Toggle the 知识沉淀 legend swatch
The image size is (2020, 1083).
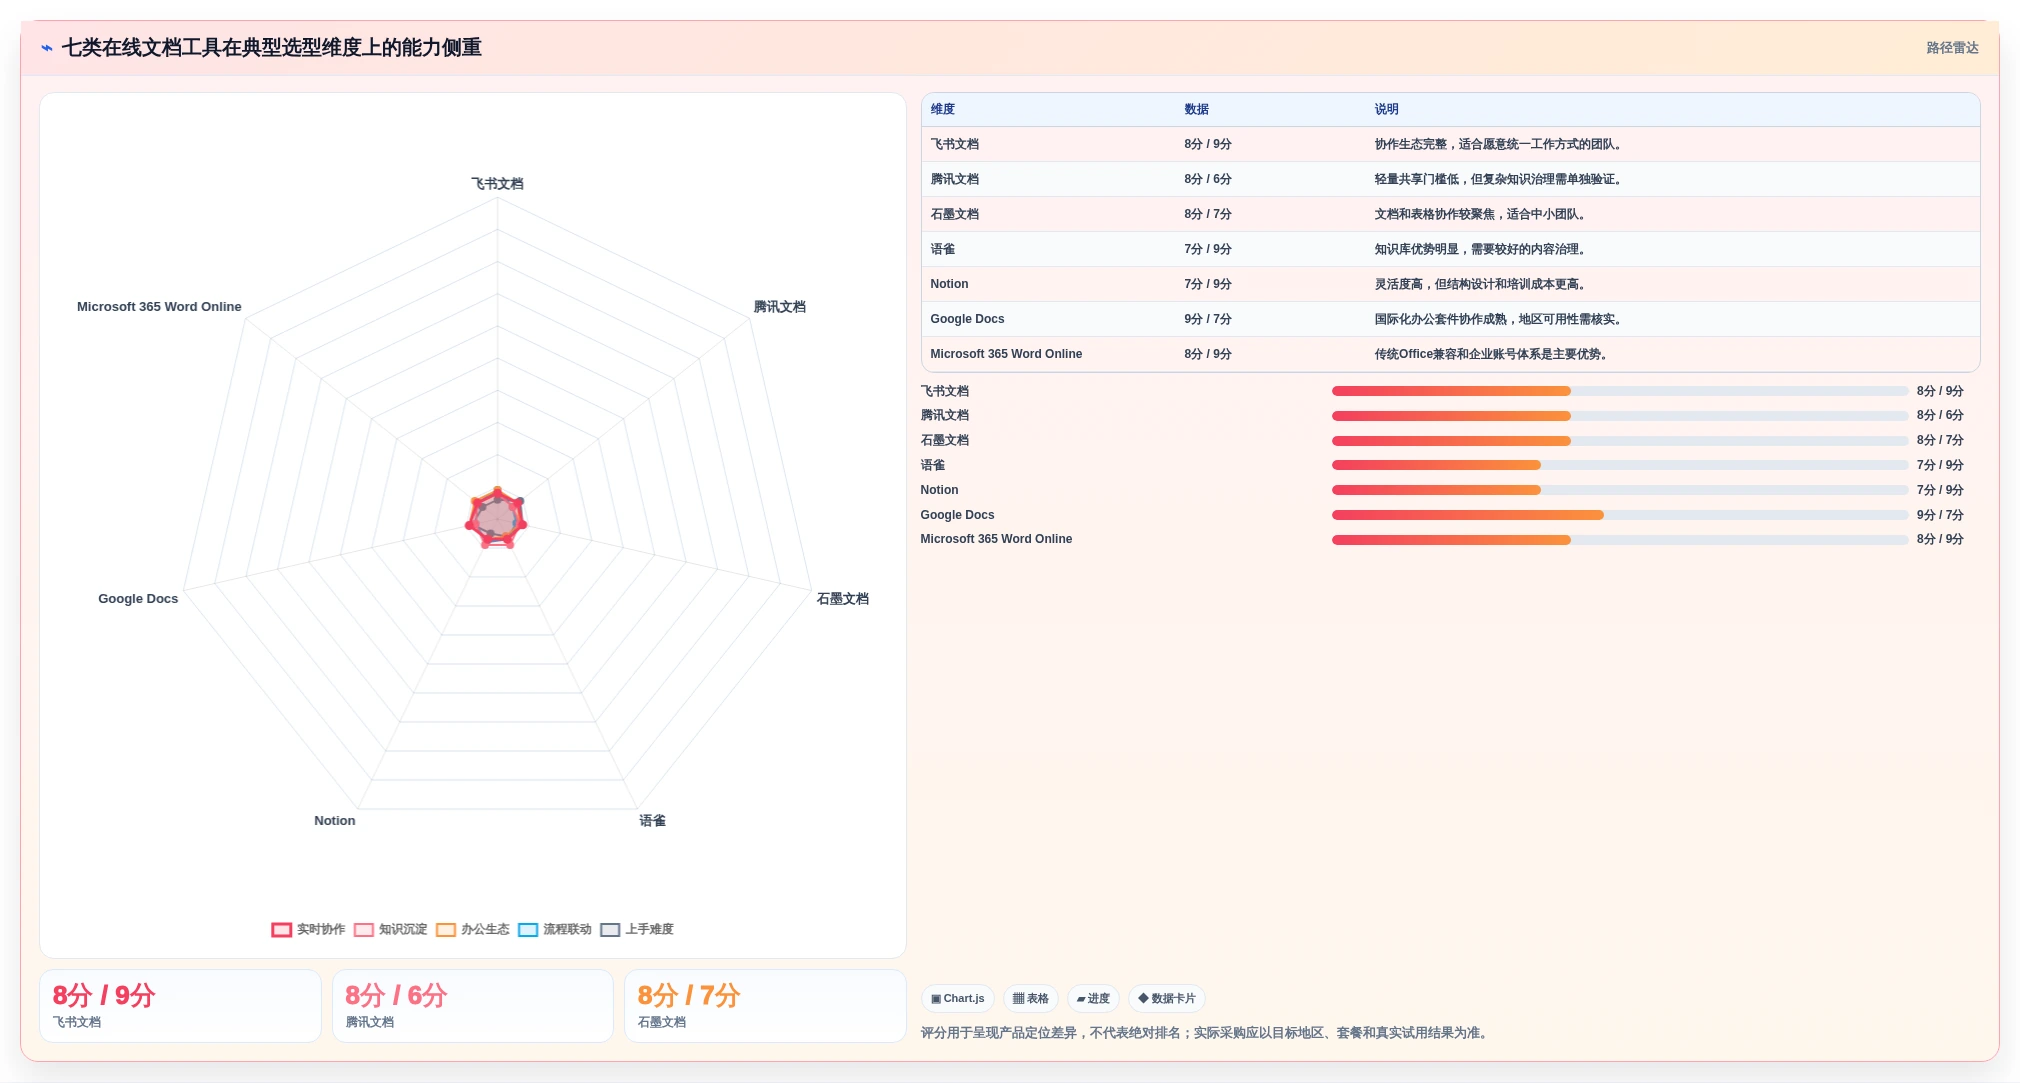coord(364,929)
